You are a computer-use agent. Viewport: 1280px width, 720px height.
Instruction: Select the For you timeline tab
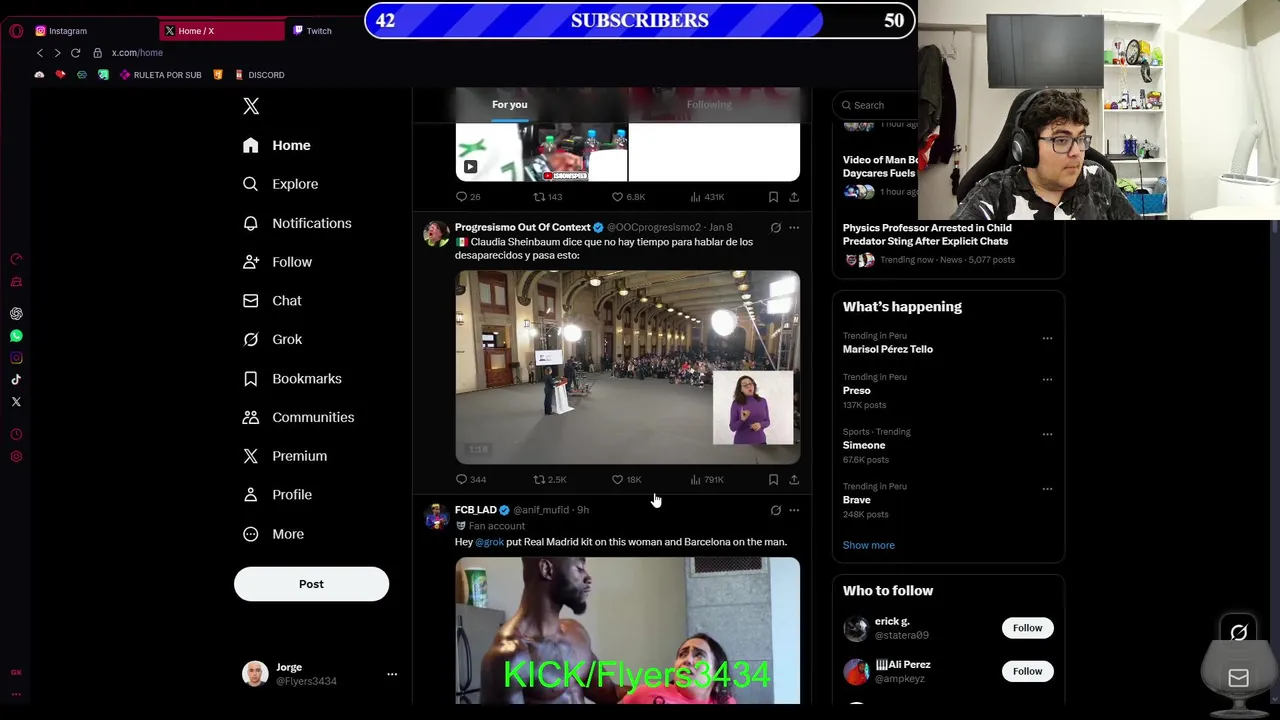coord(510,105)
